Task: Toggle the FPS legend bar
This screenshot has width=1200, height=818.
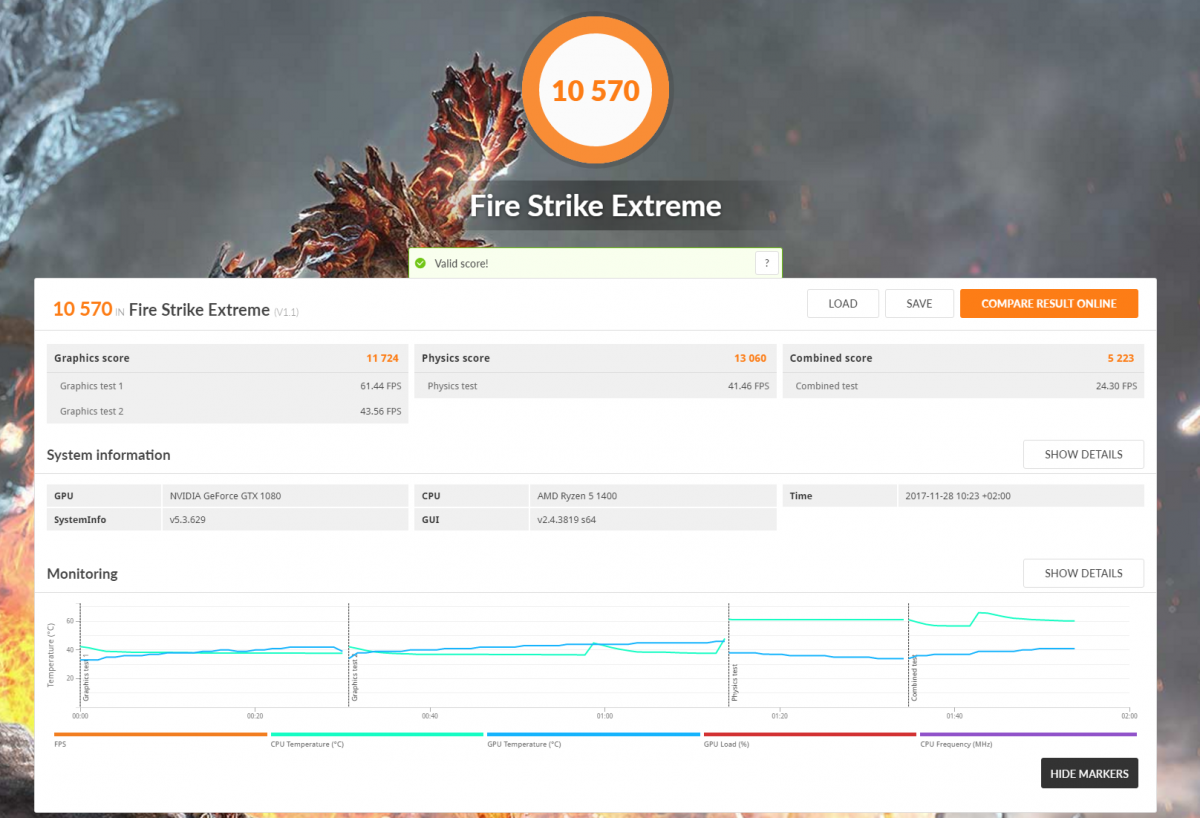Action: click(161, 734)
